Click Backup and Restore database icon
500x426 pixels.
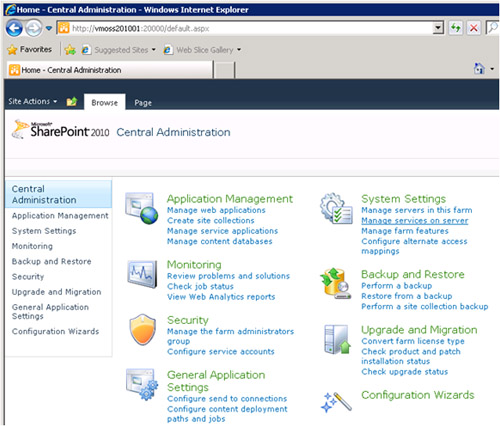pos(336,283)
